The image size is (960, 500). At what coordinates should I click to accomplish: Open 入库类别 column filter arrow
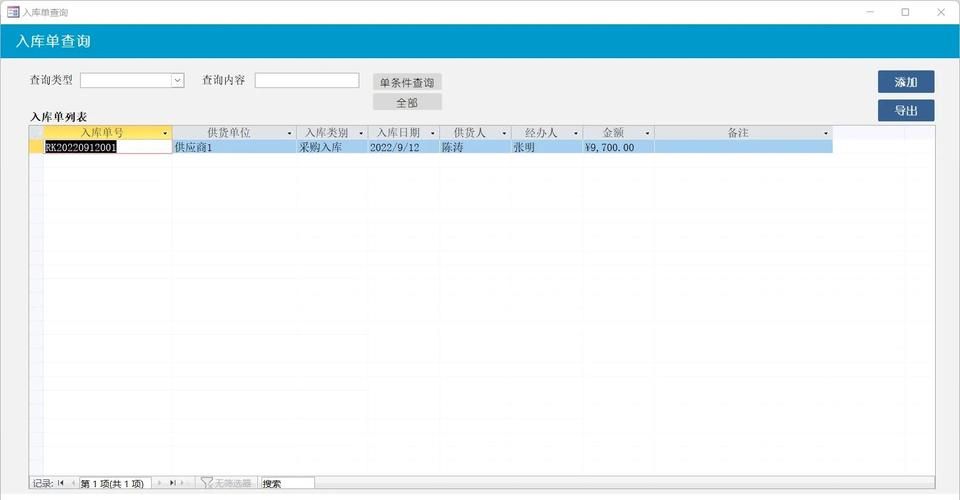pyautogui.click(x=361, y=133)
